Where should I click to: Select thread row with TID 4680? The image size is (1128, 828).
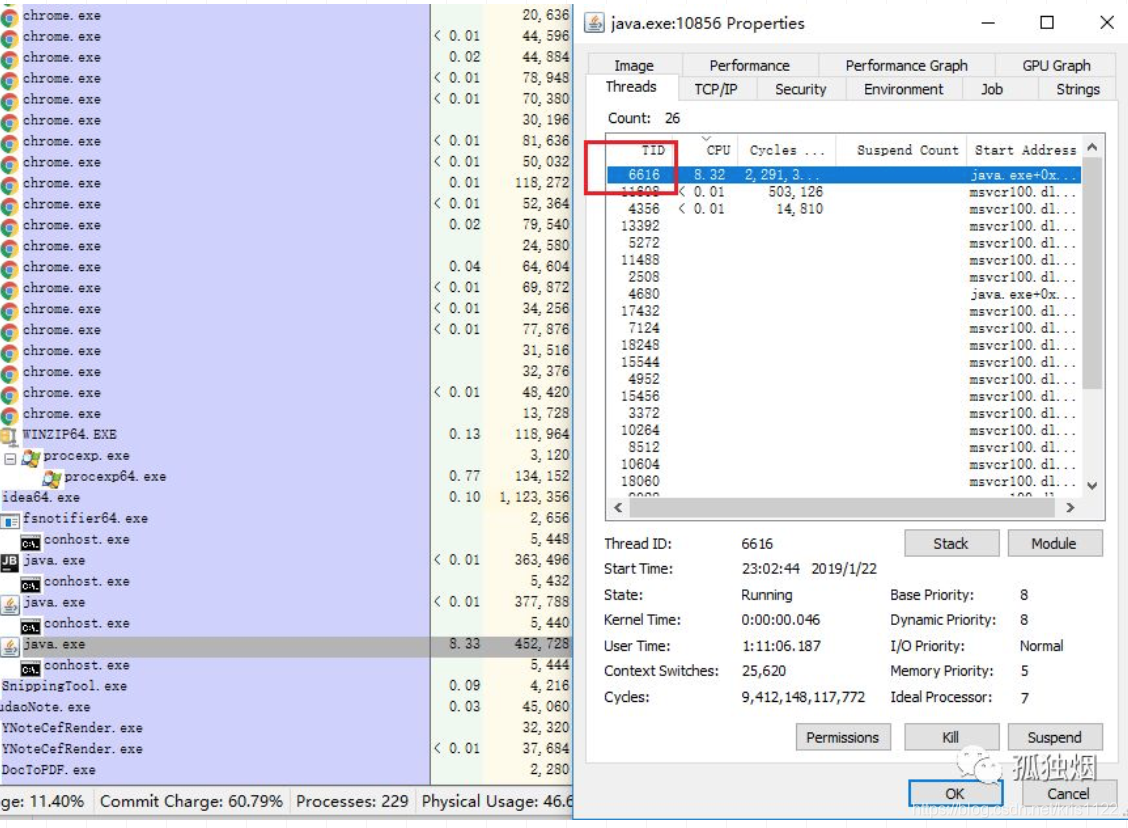[843, 294]
